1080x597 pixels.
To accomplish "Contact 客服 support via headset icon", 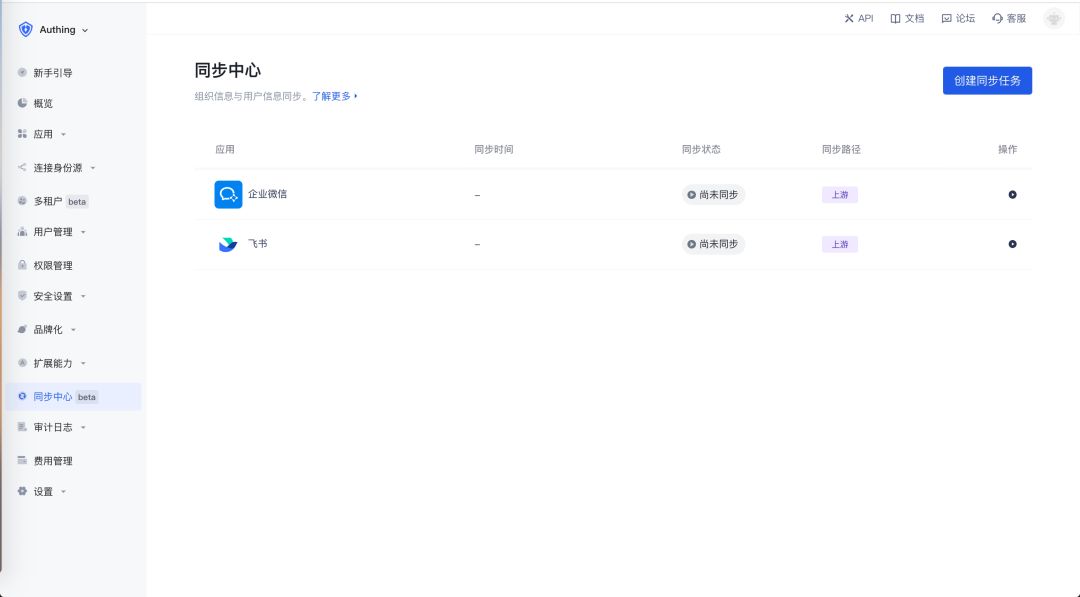I will (x=1009, y=17).
